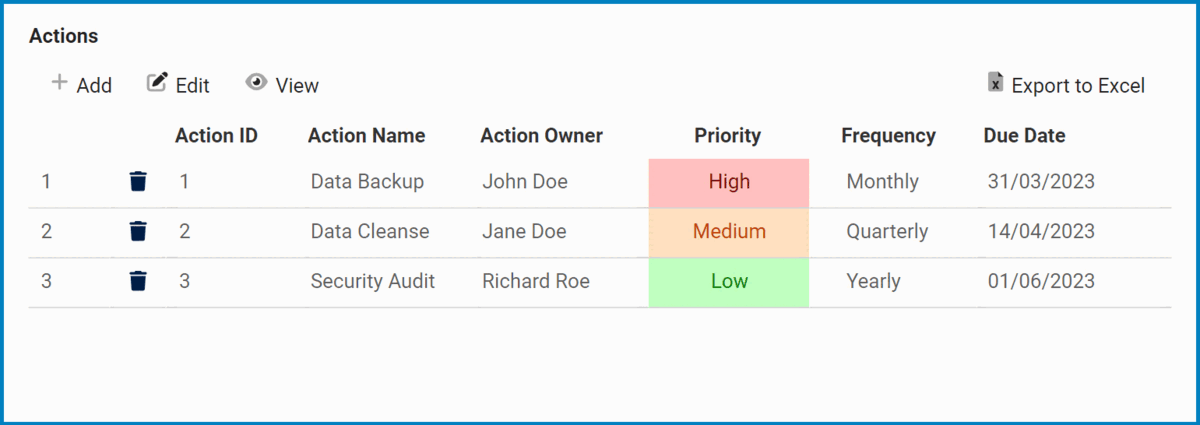Click the Add plus icon

59,83
